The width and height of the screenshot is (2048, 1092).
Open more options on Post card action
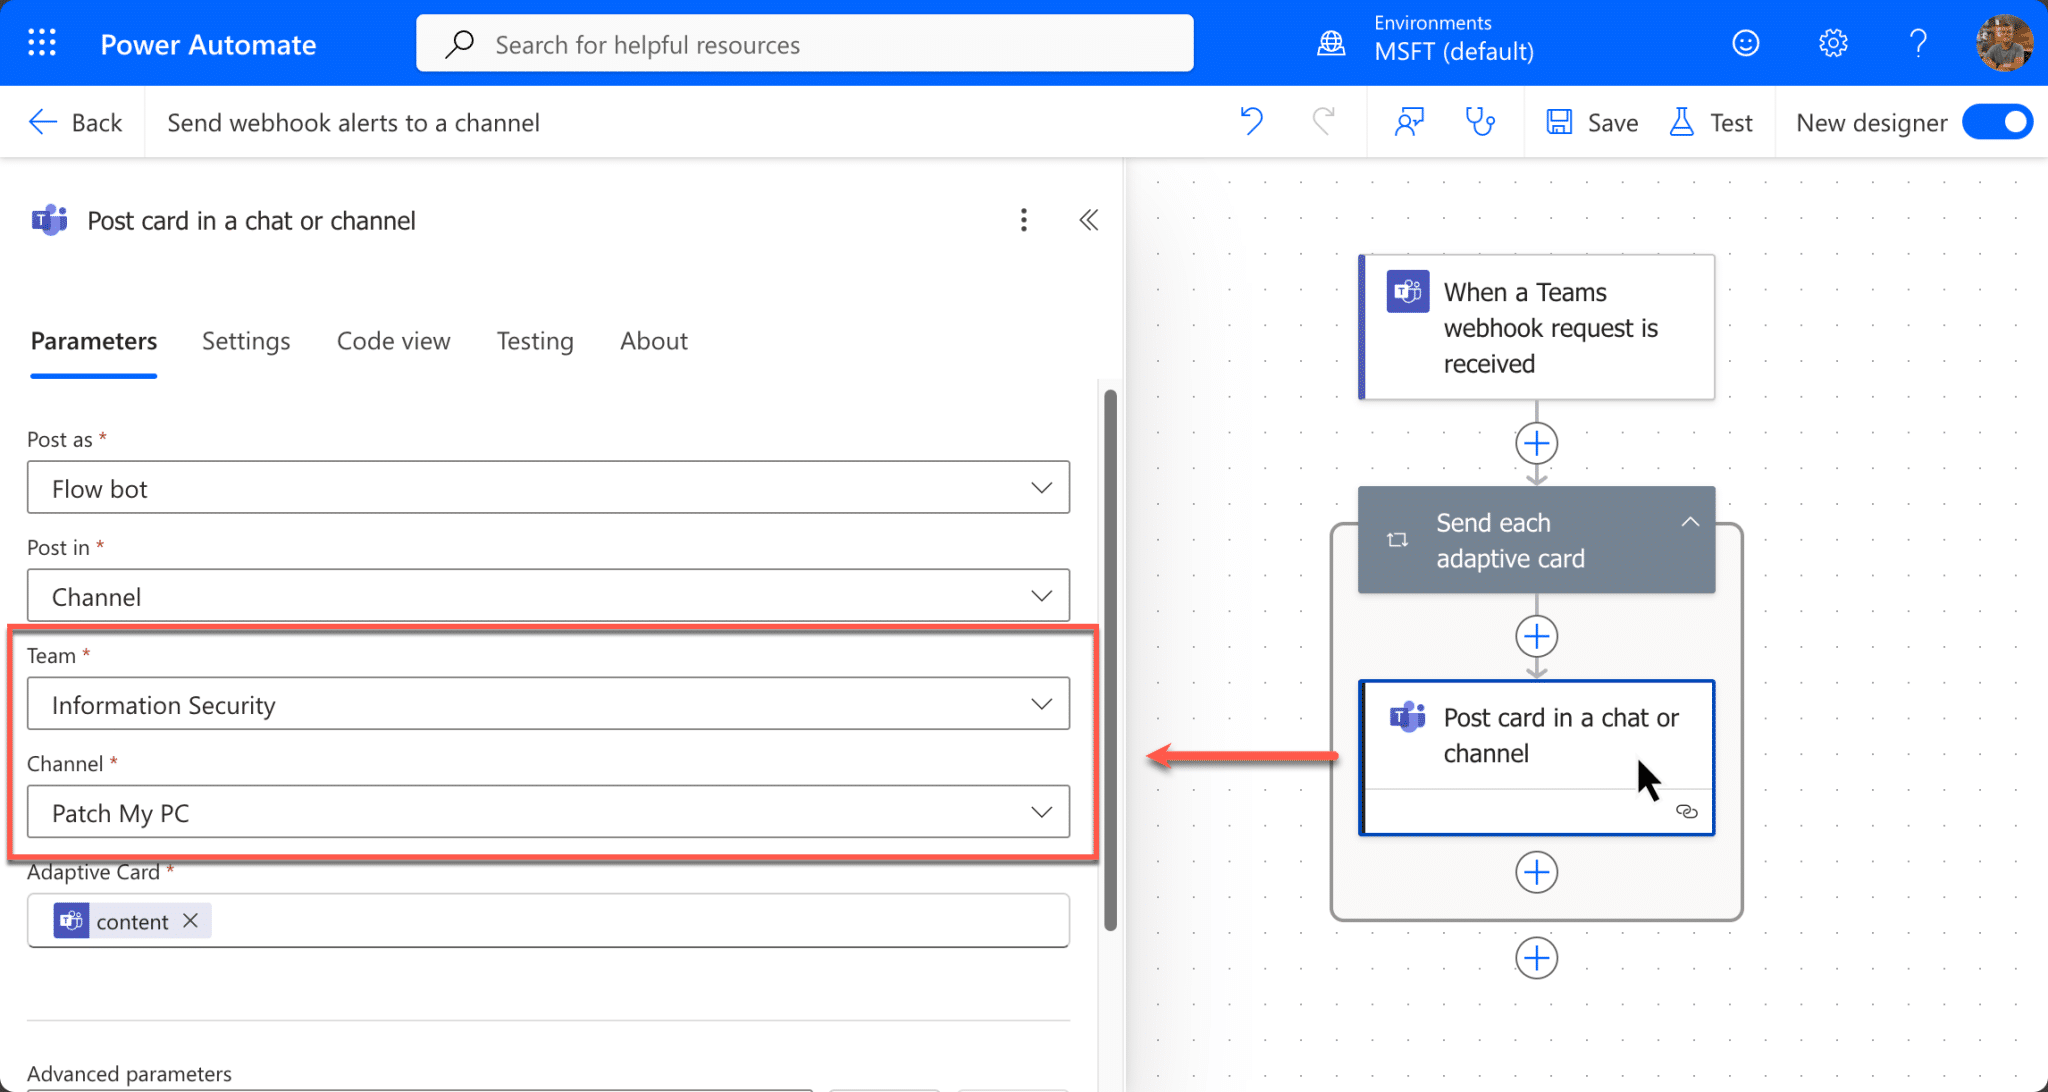pos(1024,220)
